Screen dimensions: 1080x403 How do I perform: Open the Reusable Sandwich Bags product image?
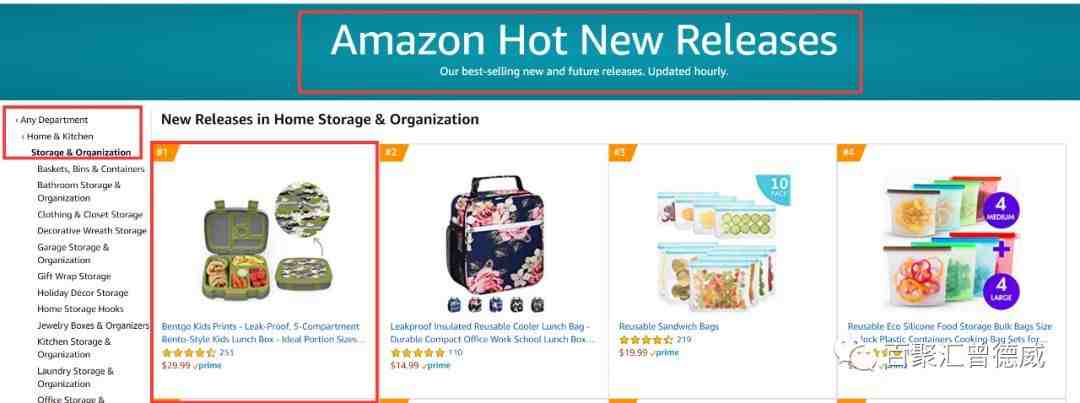[720, 242]
